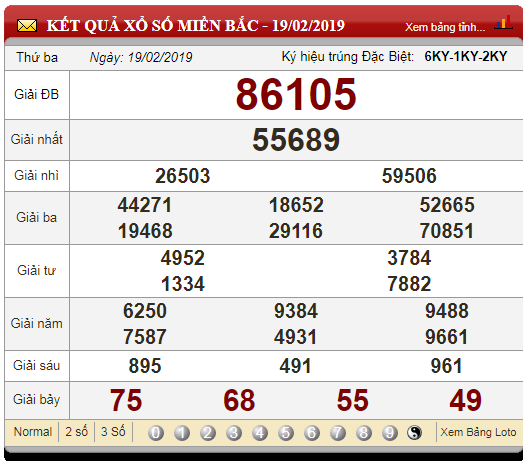523x461 pixels.
Task: Click second prize number 26503
Action: click(x=183, y=176)
